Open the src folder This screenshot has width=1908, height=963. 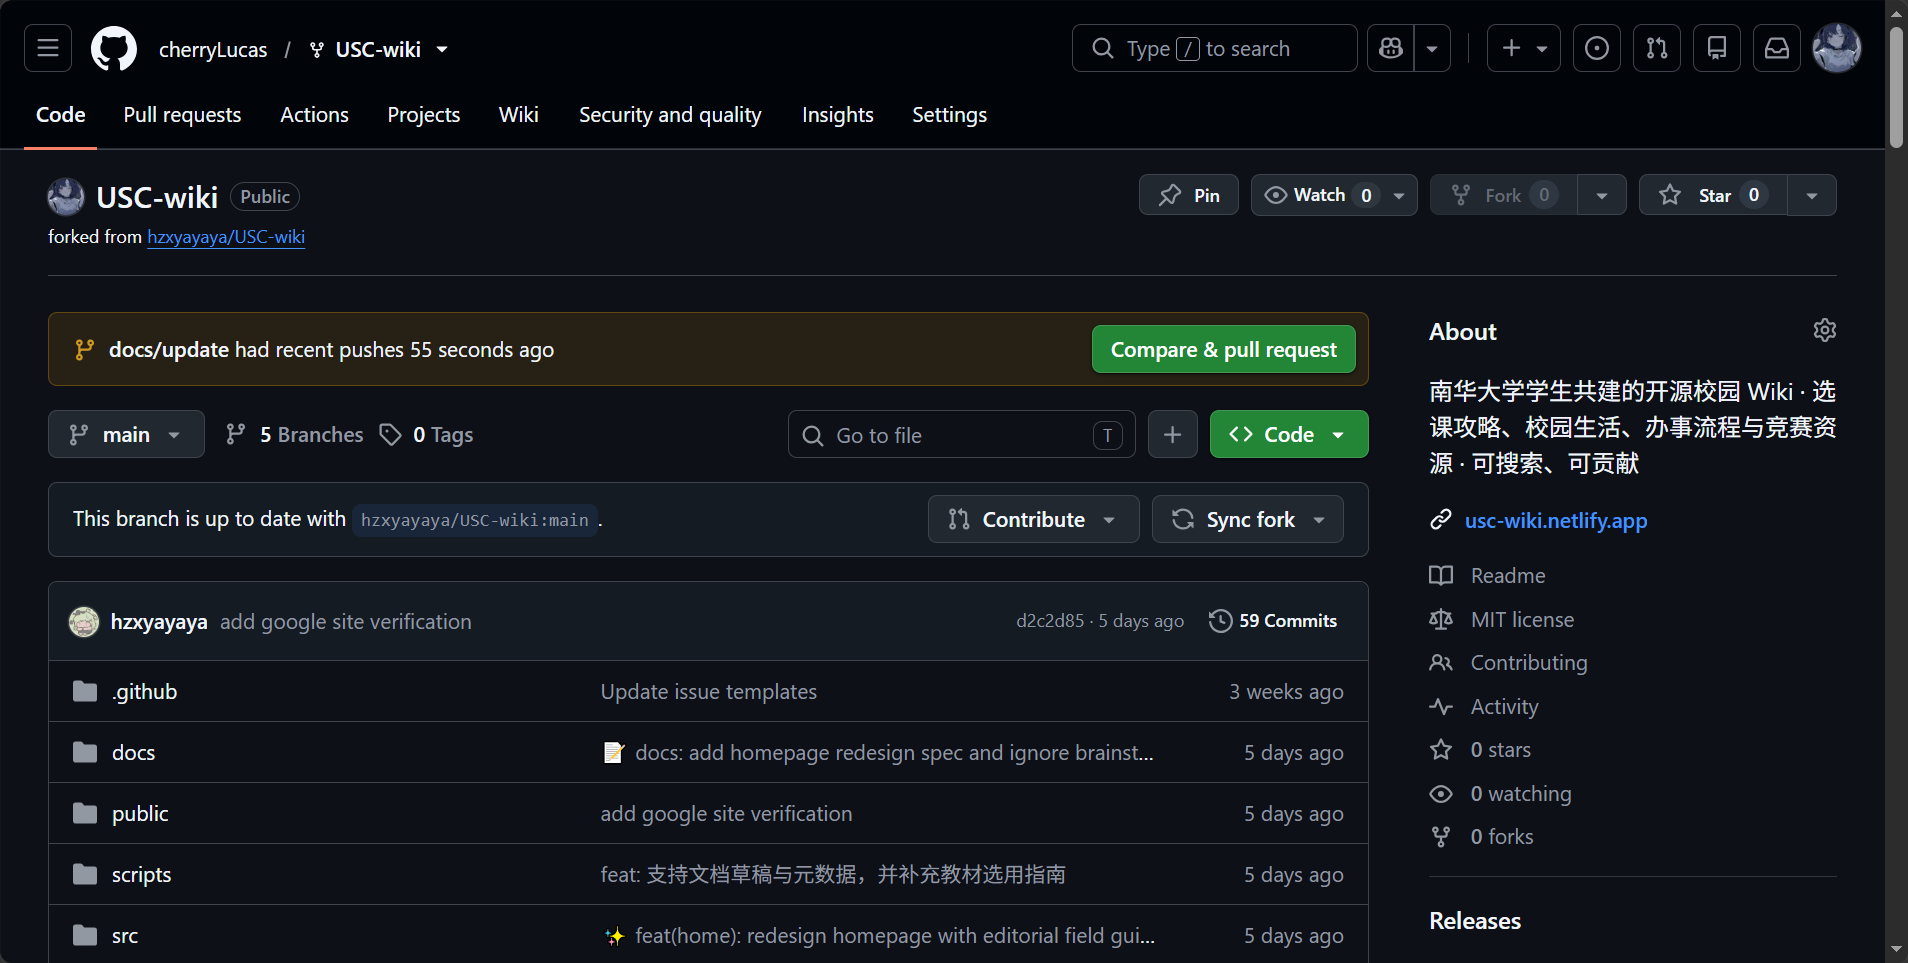[x=125, y=935]
